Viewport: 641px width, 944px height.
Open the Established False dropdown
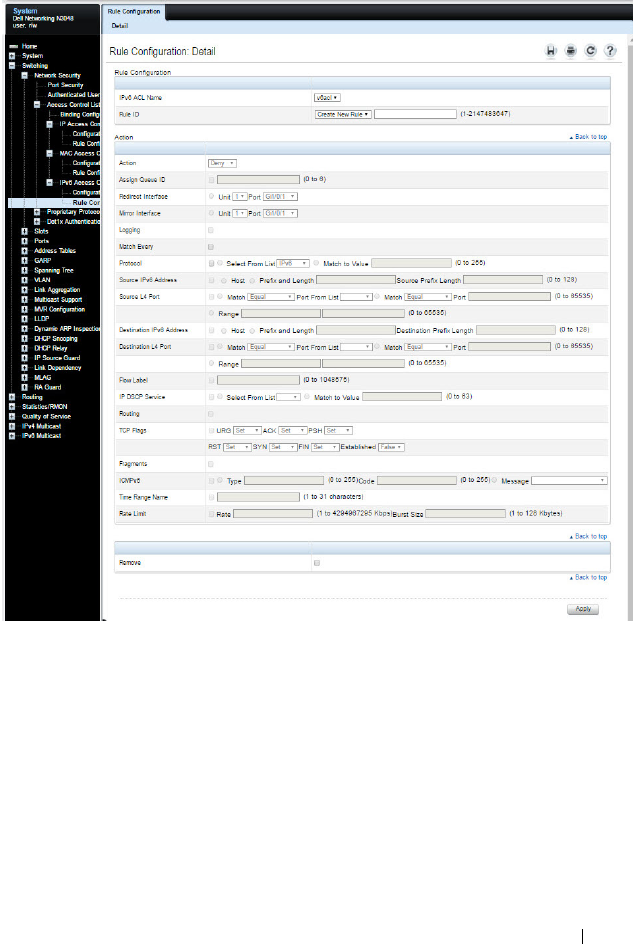391,447
